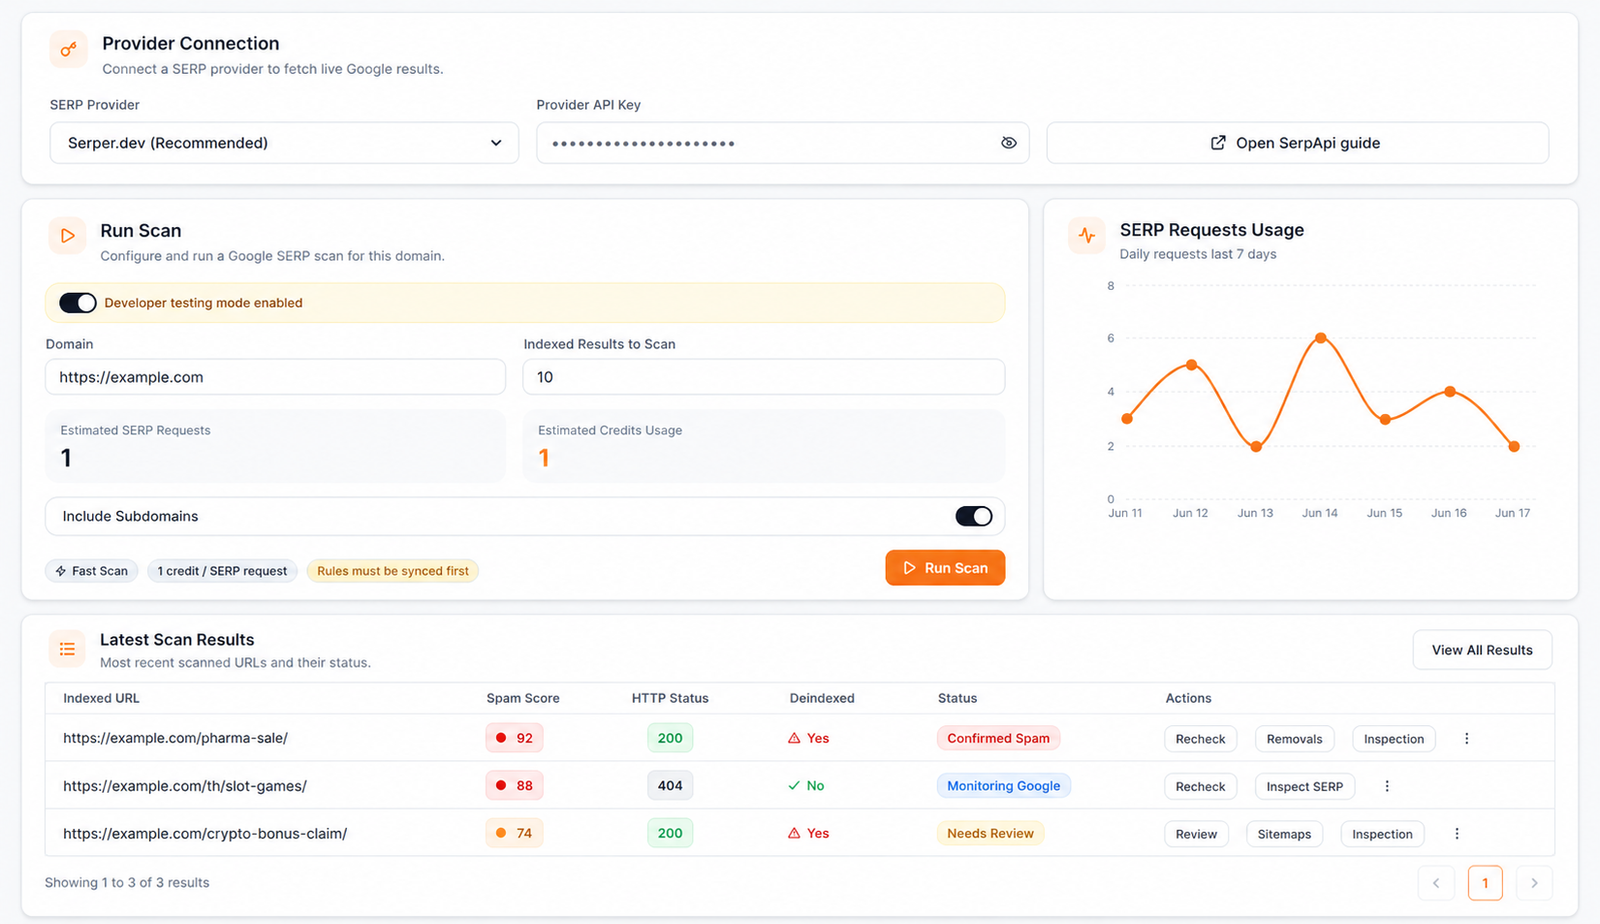The width and height of the screenshot is (1600, 924).
Task: Click Inspect SERP for slot-games URL
Action: pos(1305,787)
